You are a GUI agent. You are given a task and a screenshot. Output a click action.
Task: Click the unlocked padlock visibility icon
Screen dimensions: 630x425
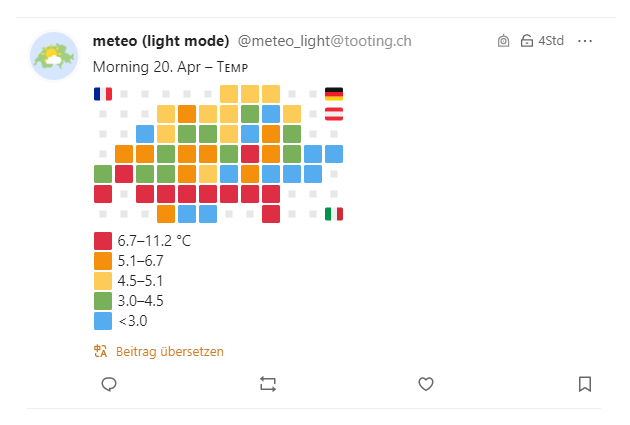pyautogui.click(x=526, y=41)
